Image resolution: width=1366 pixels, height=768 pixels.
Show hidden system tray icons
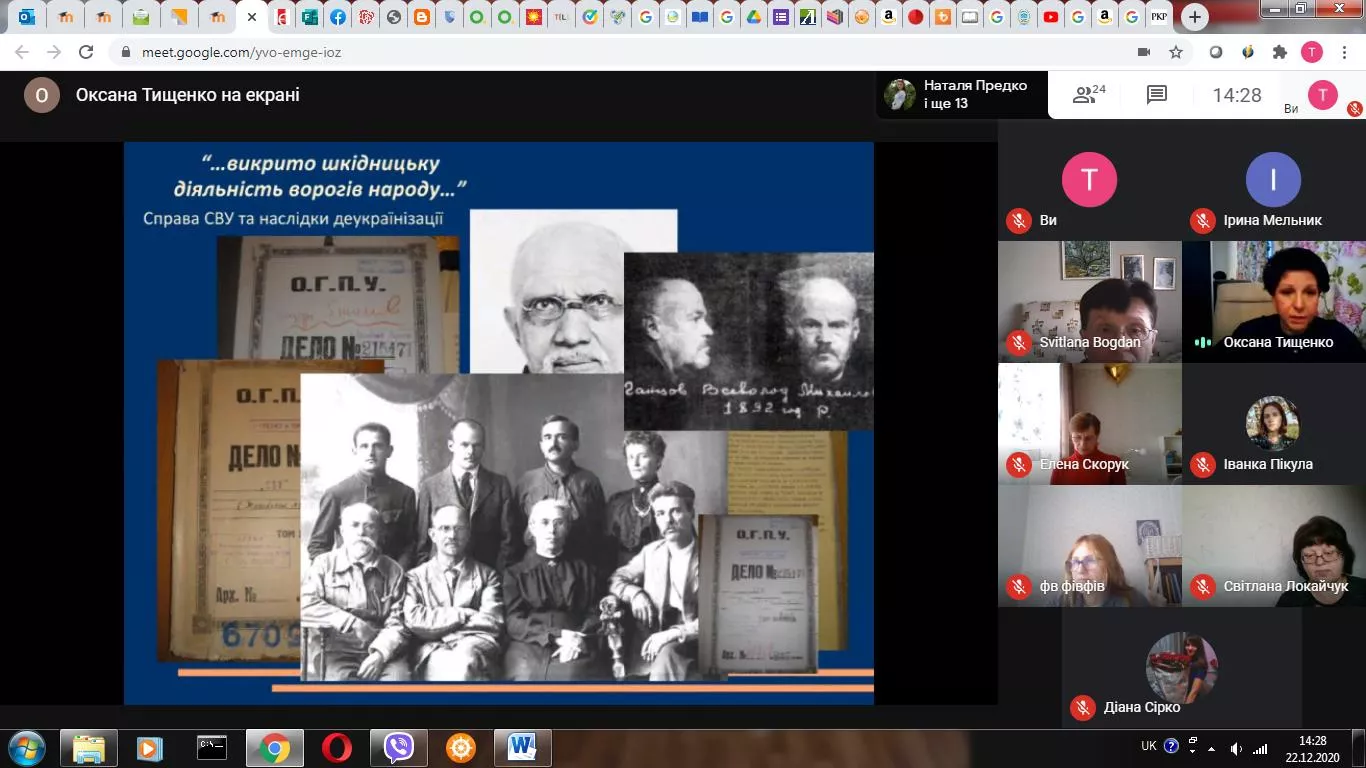pos(1212,748)
